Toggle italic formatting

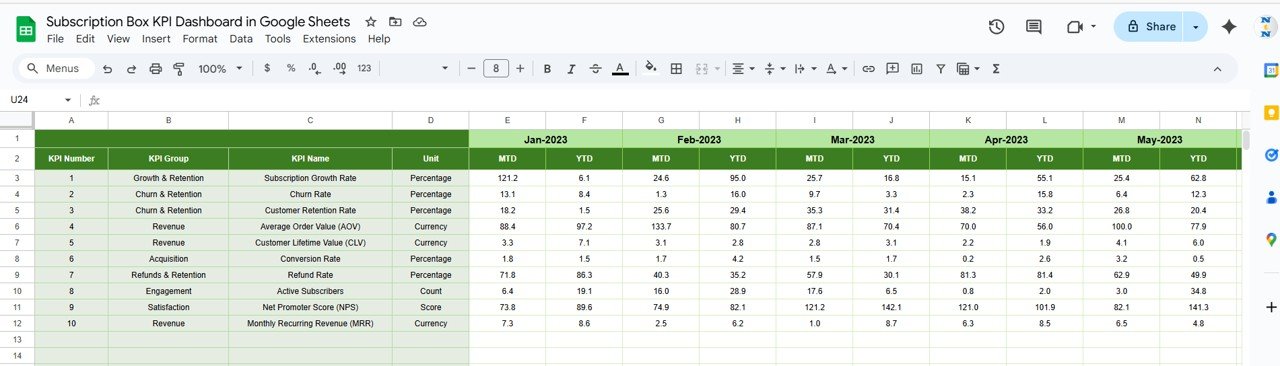(571, 68)
